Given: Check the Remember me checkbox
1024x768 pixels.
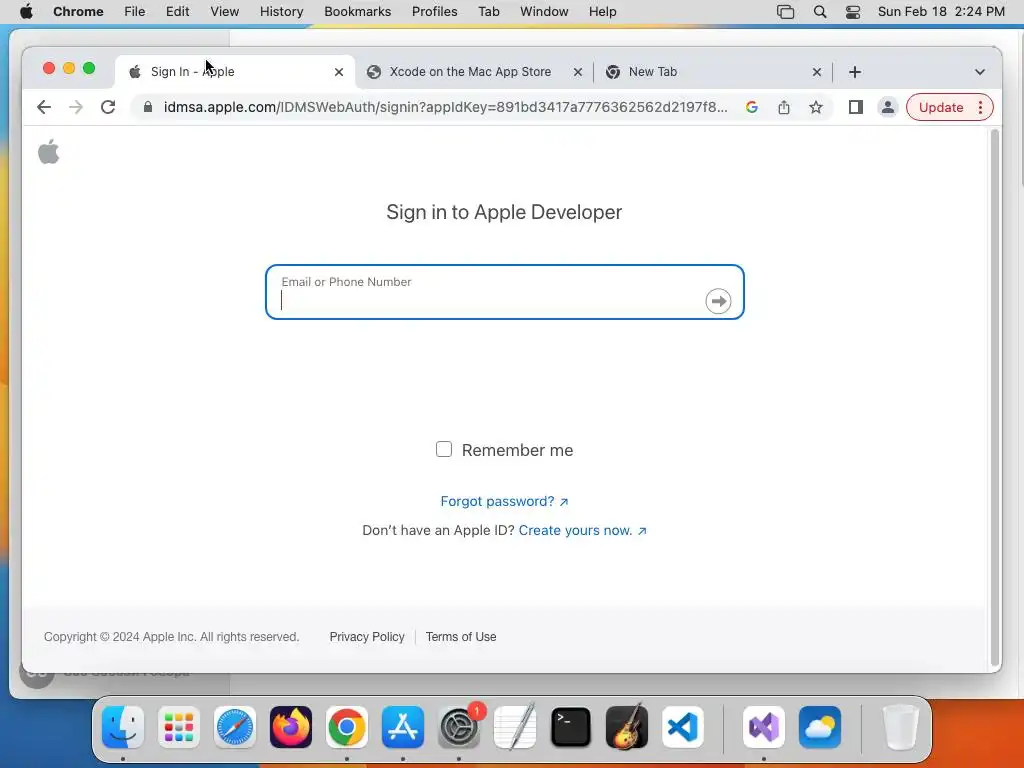Looking at the screenshot, I should point(443,449).
